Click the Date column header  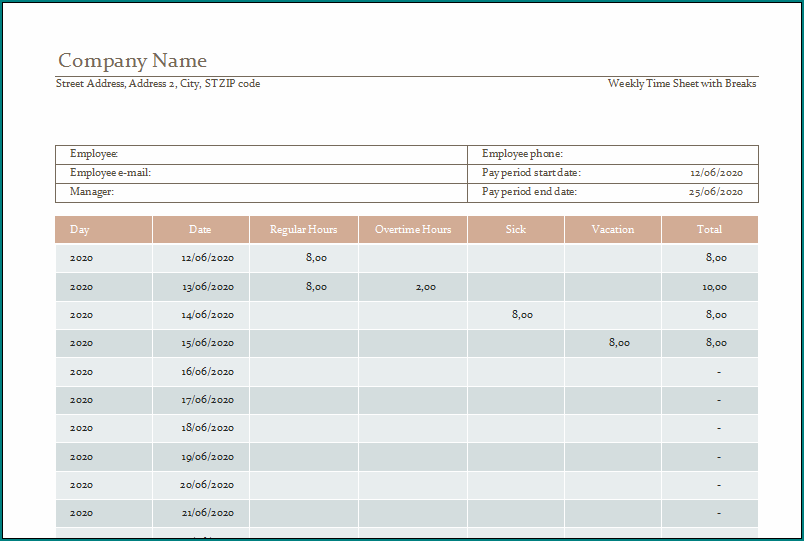[x=200, y=229]
